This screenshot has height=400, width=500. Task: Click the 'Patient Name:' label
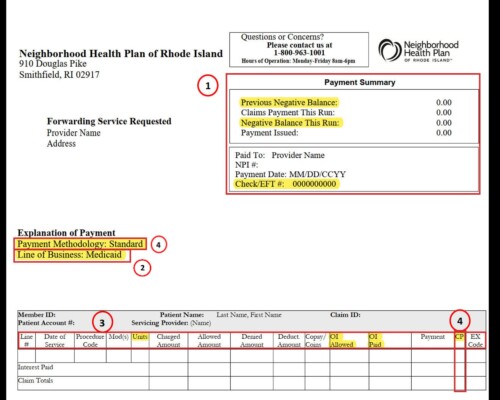point(182,315)
